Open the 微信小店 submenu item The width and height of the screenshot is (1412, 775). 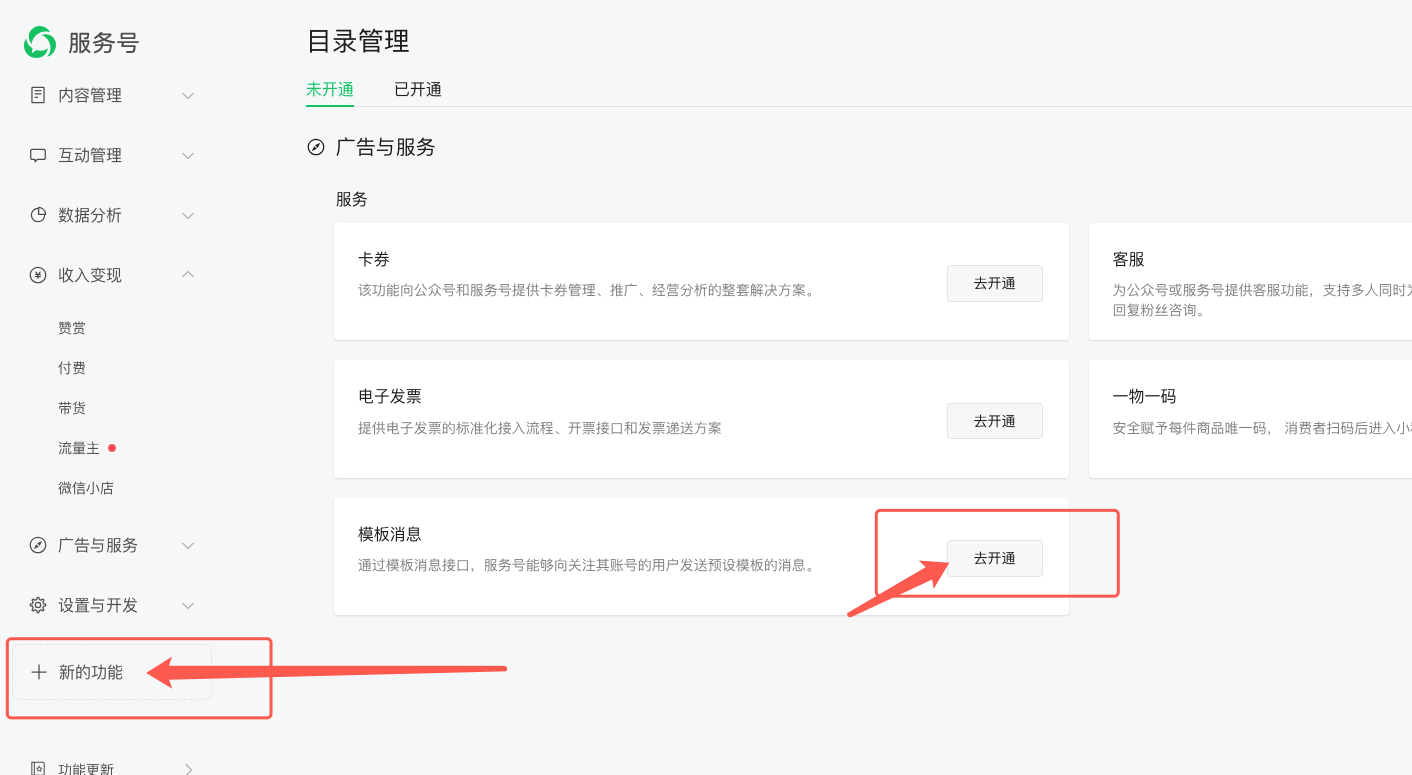(86, 488)
